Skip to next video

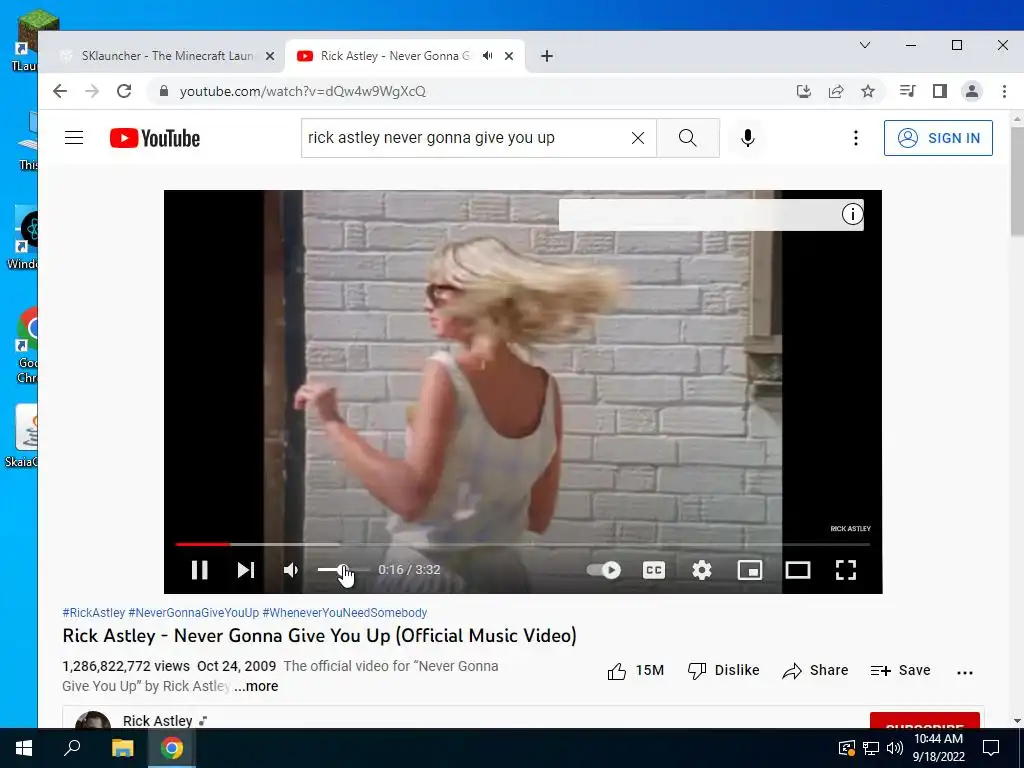coord(246,570)
